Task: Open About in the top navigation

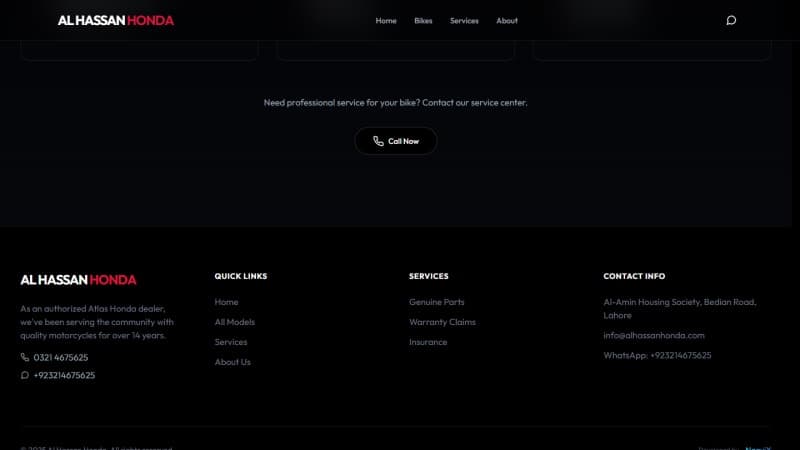Action: pos(507,21)
